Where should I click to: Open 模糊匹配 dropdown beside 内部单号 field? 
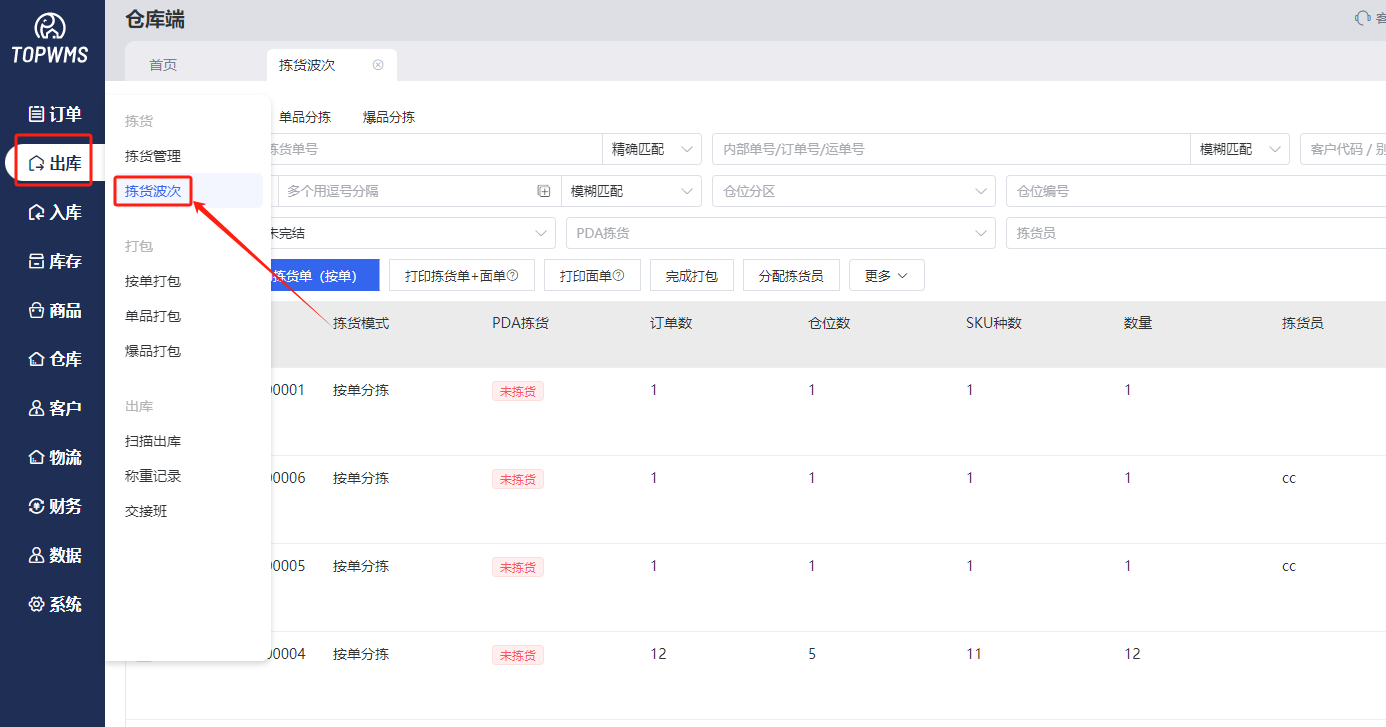[1239, 149]
